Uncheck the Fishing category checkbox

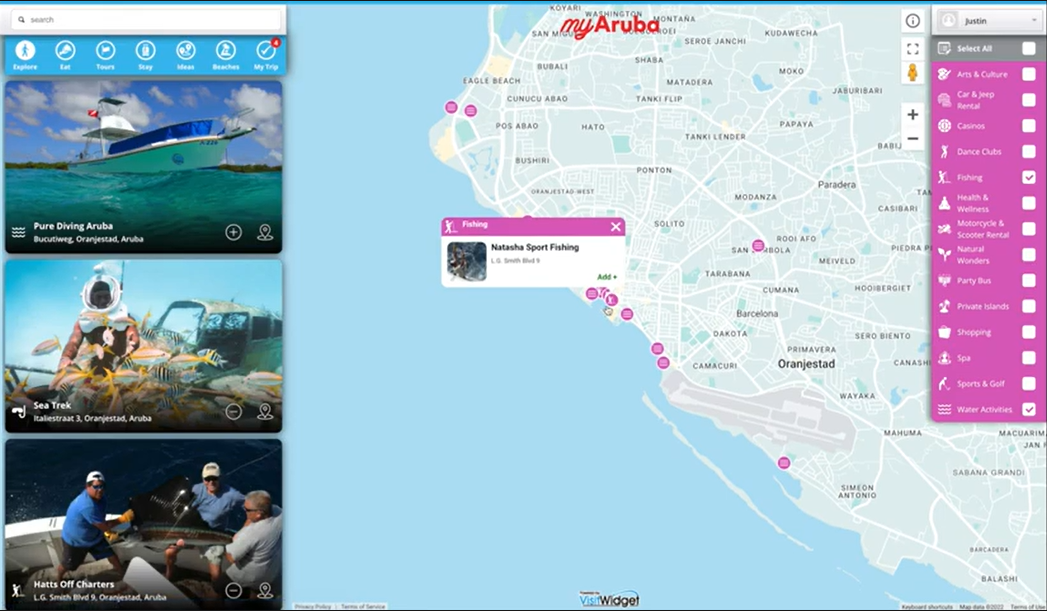point(1029,177)
